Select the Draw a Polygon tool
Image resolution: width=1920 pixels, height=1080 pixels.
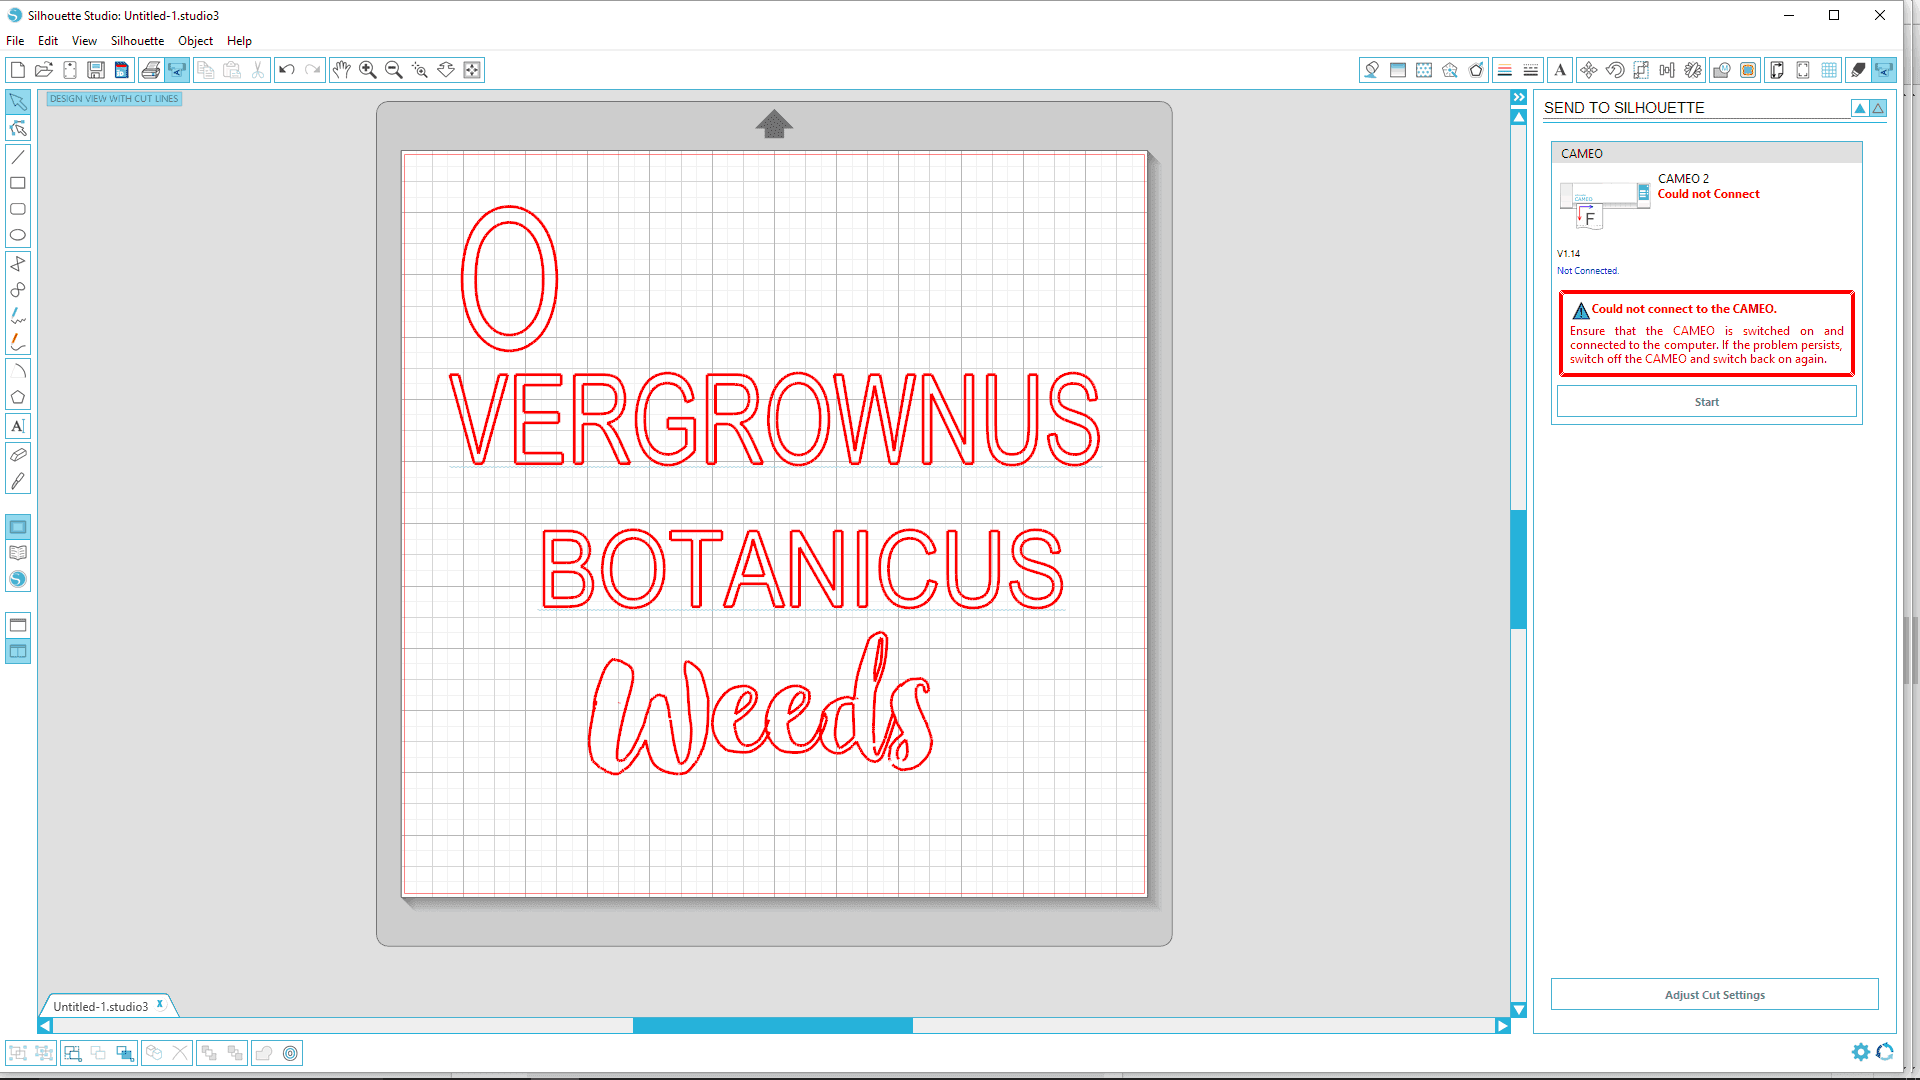click(18, 397)
